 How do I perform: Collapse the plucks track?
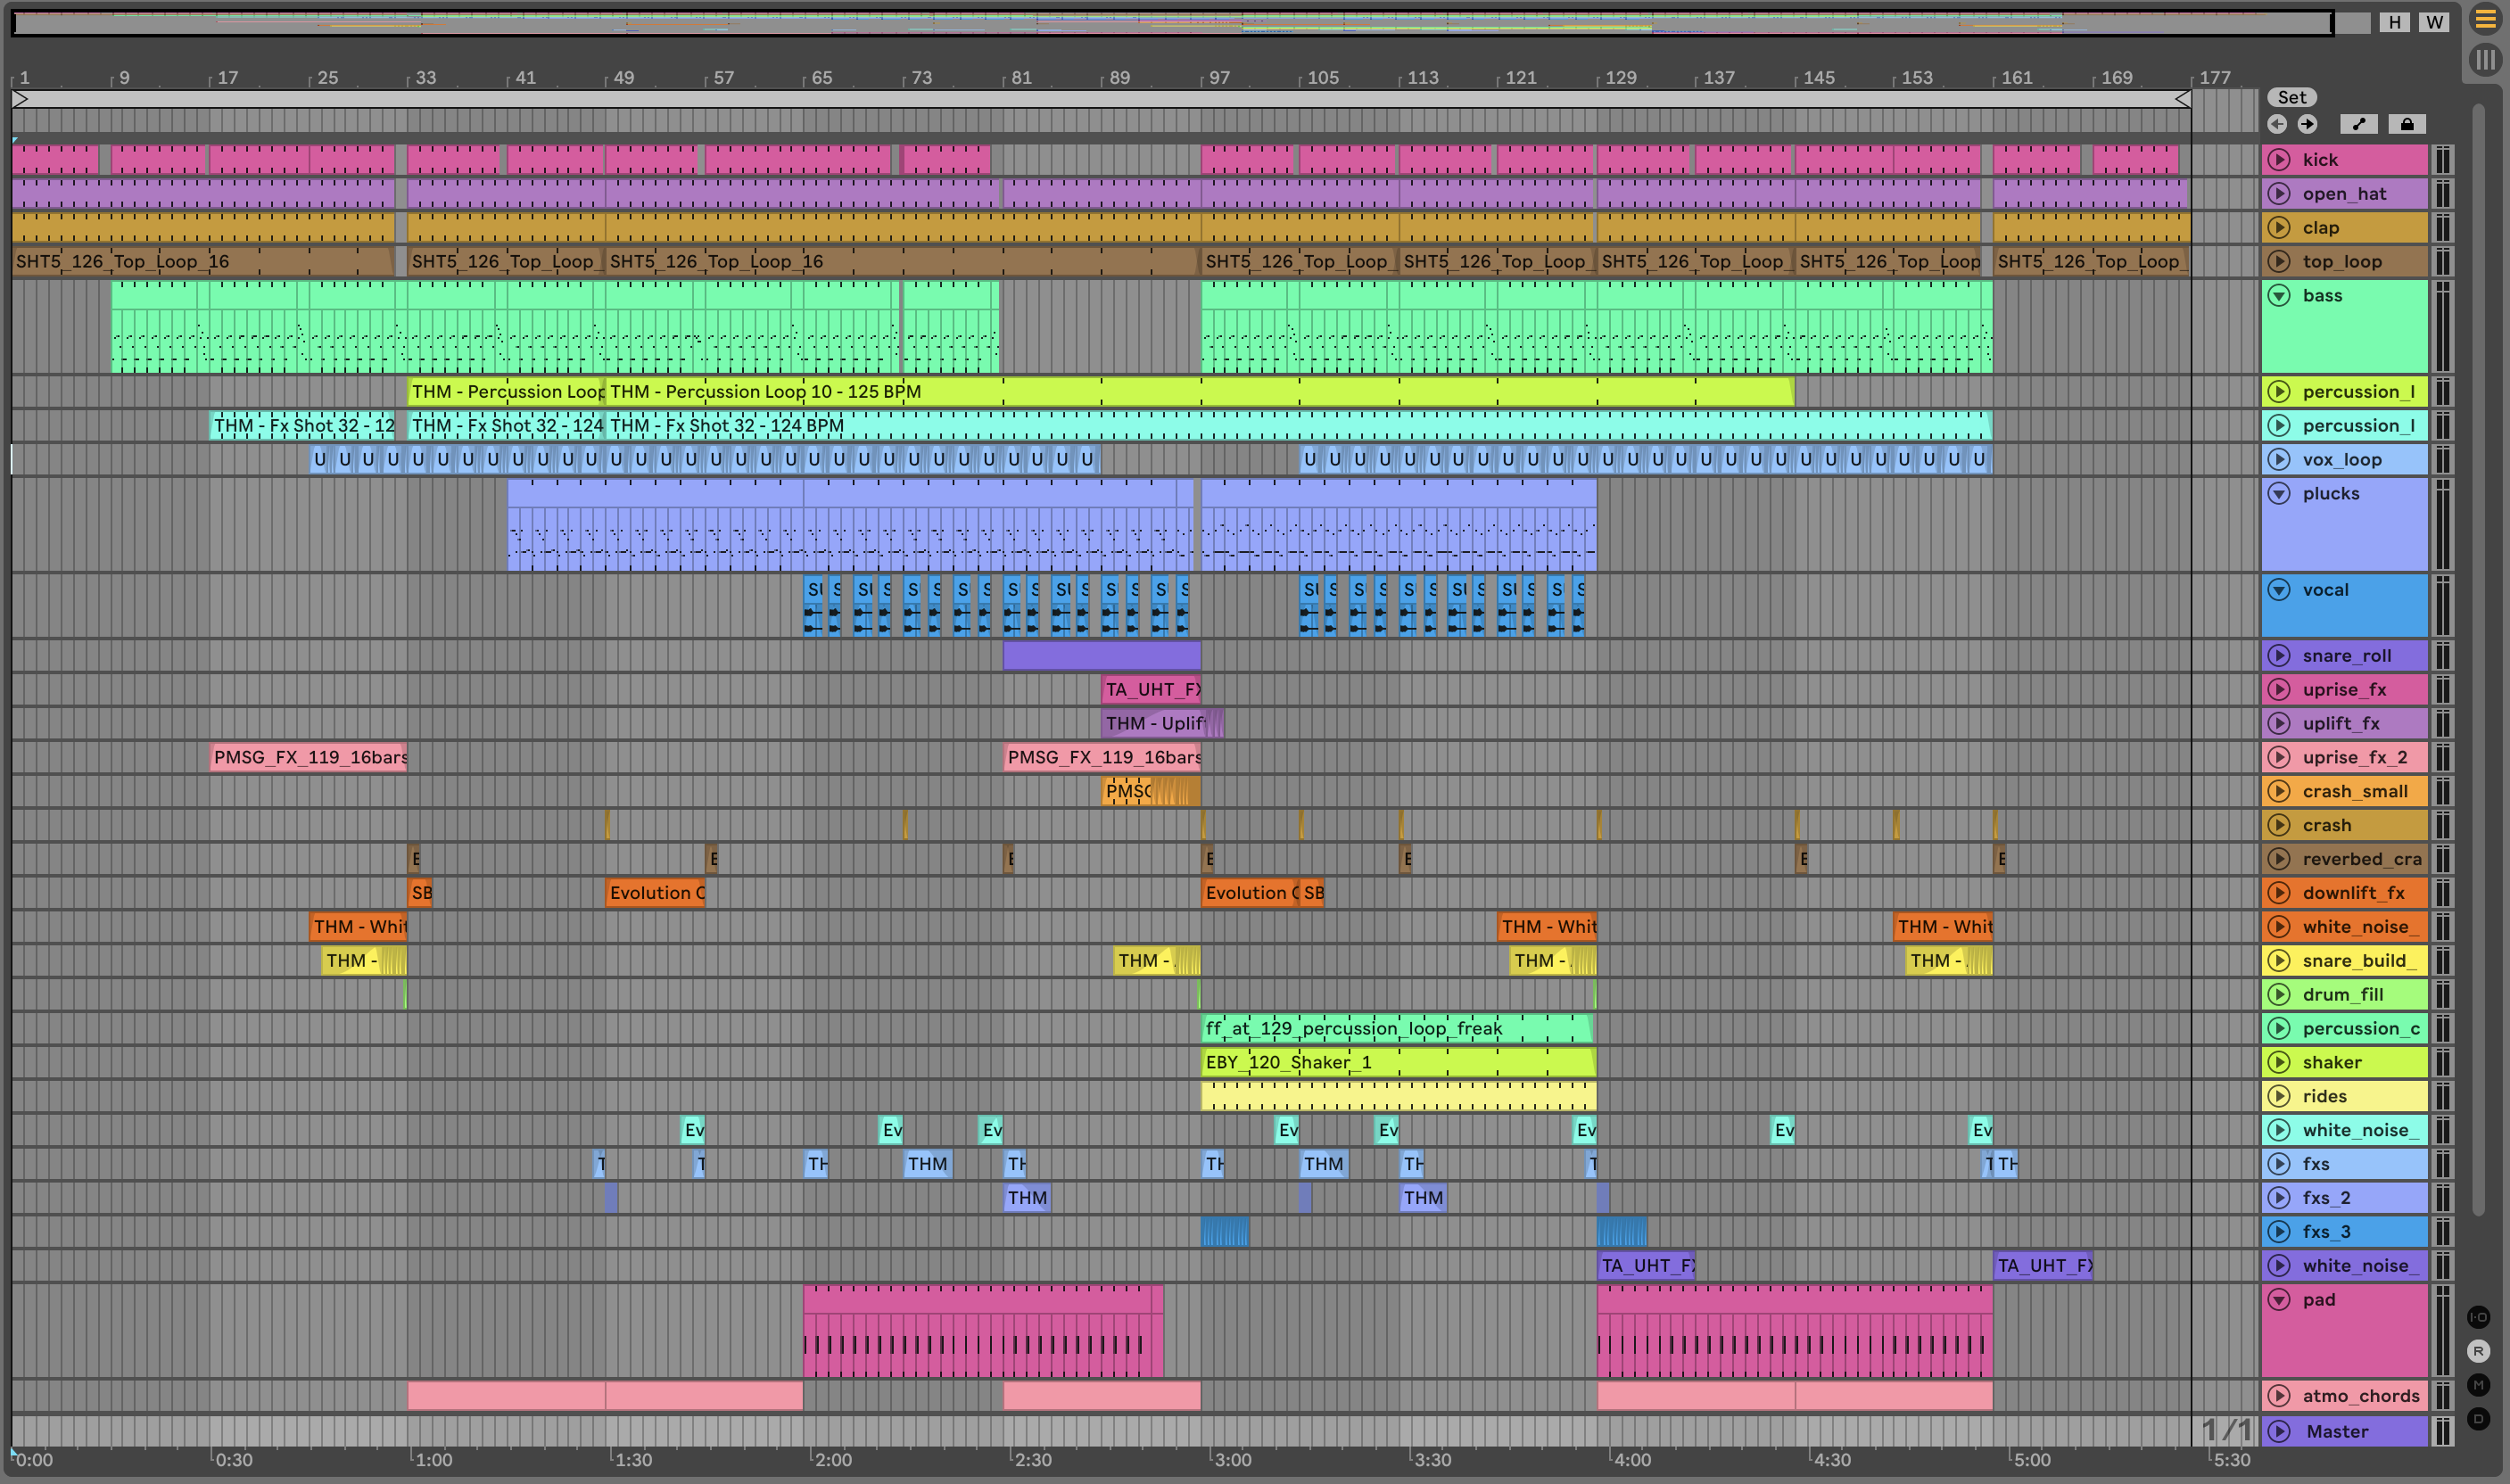tap(2279, 494)
